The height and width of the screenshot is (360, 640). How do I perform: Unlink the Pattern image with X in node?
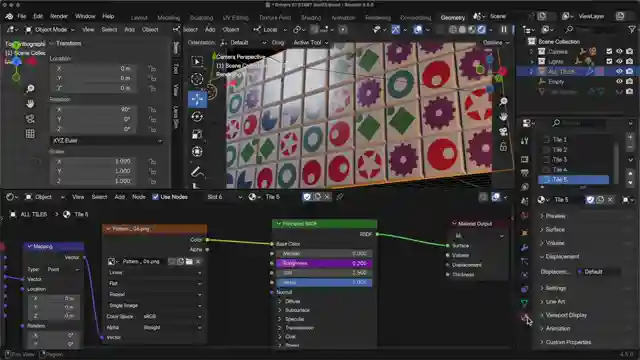(x=198, y=261)
